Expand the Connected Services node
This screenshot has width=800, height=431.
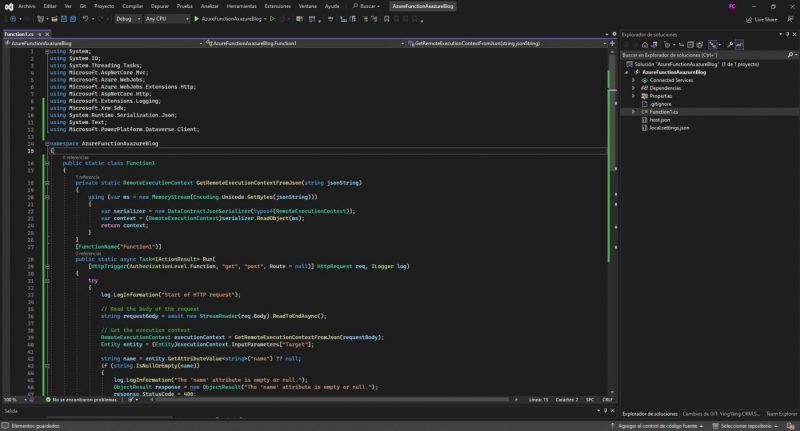coord(634,80)
